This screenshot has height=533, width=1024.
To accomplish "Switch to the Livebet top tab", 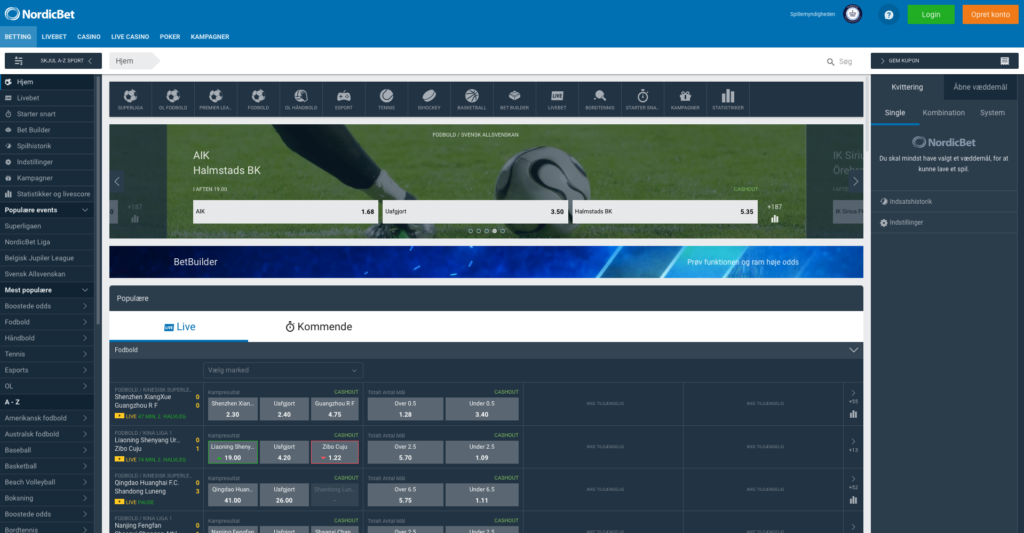I will [54, 37].
